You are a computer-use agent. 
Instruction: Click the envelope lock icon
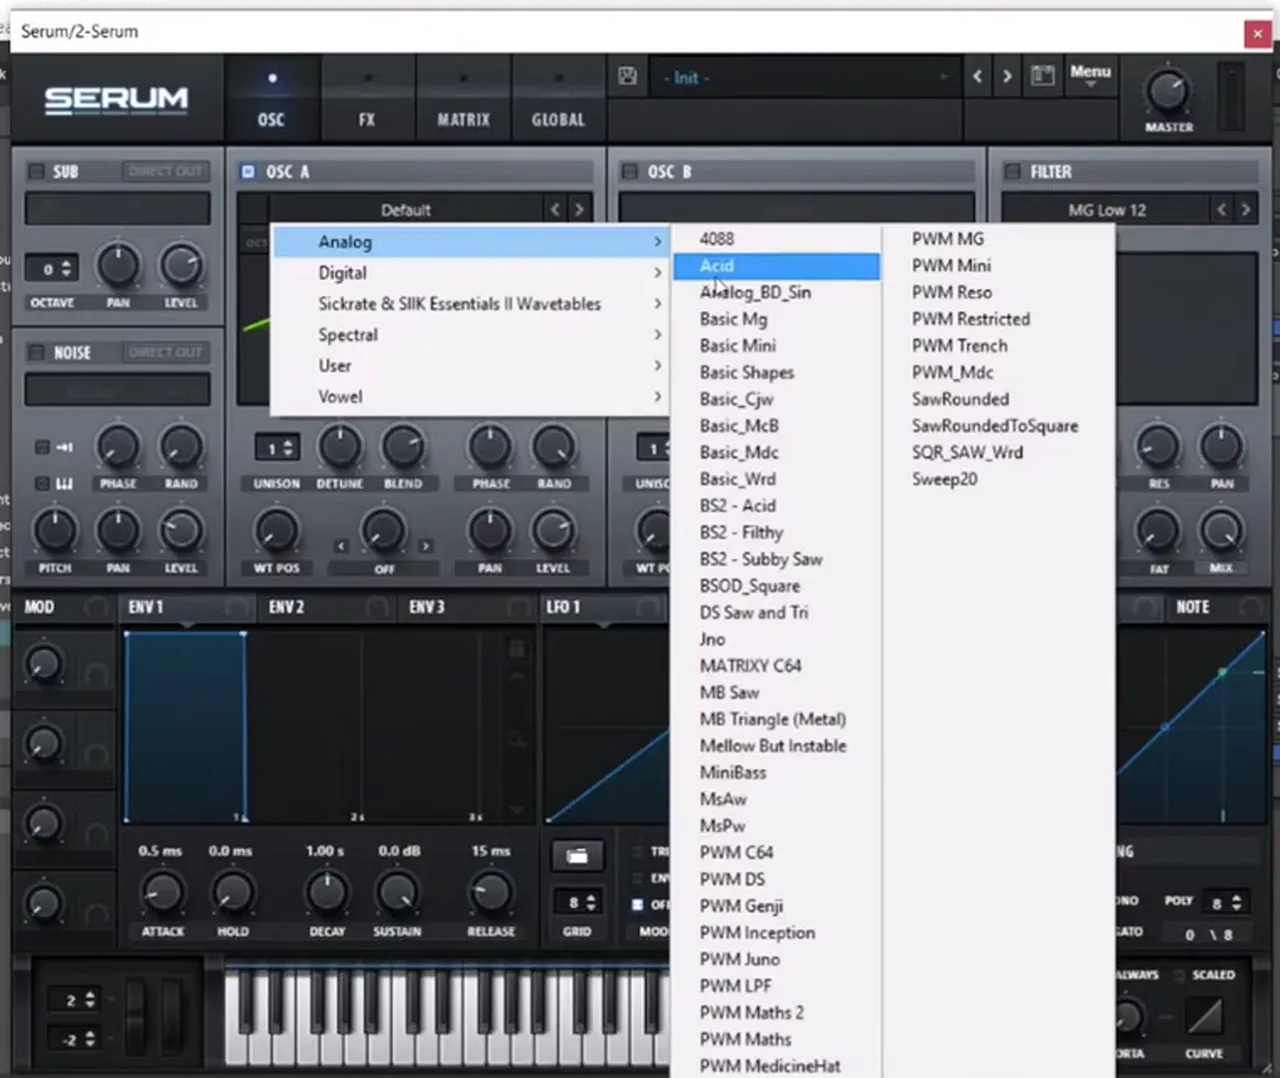(516, 648)
